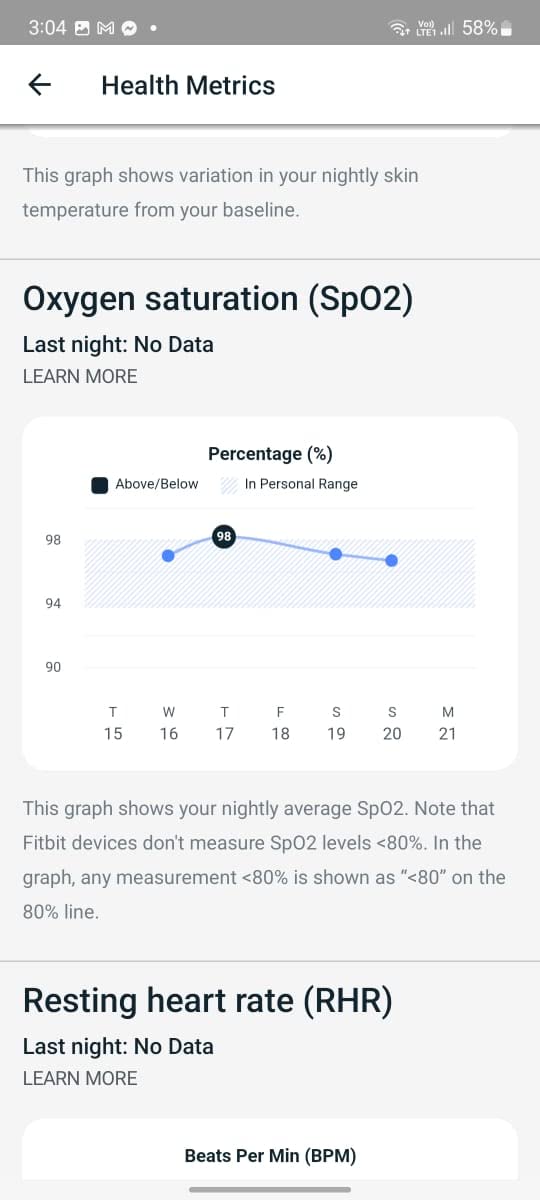Image resolution: width=540 pixels, height=1200 pixels.
Task: Tap the Resting heart rate (RHR) heading
Action: pos(208,1000)
